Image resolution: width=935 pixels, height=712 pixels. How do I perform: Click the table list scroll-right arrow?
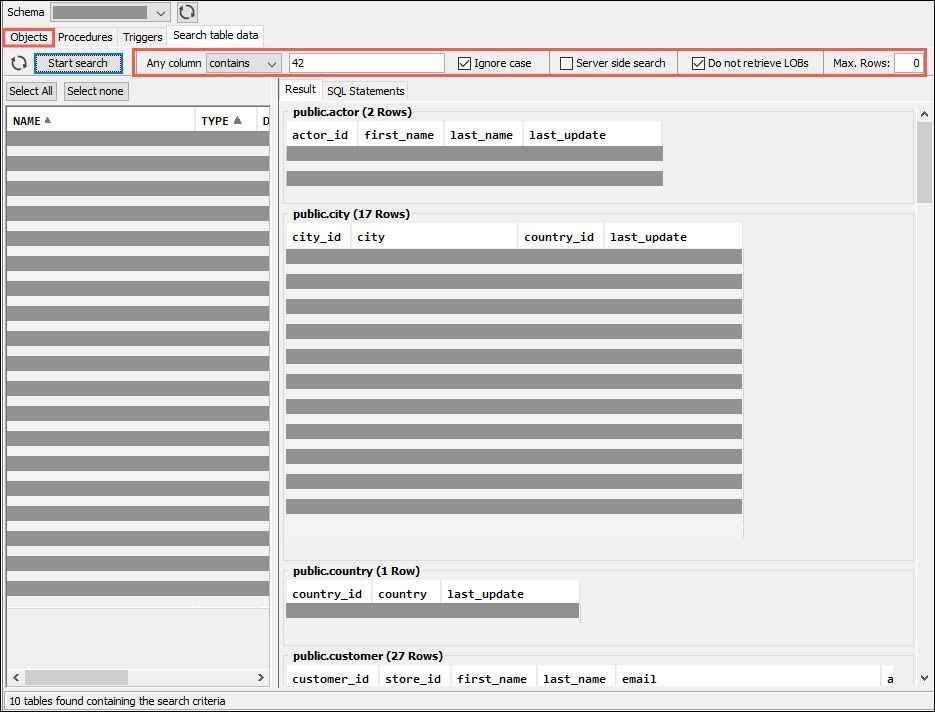point(262,678)
